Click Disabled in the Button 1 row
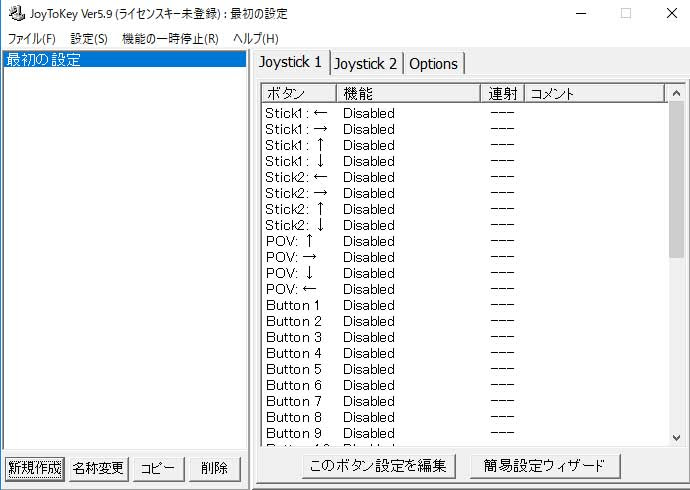 [369, 305]
